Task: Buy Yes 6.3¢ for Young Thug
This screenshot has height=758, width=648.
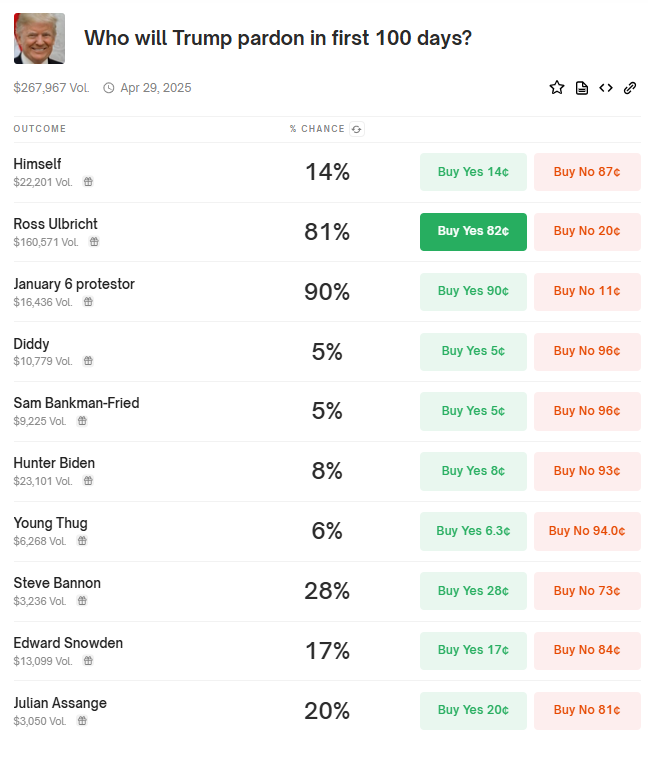Action: coord(473,531)
